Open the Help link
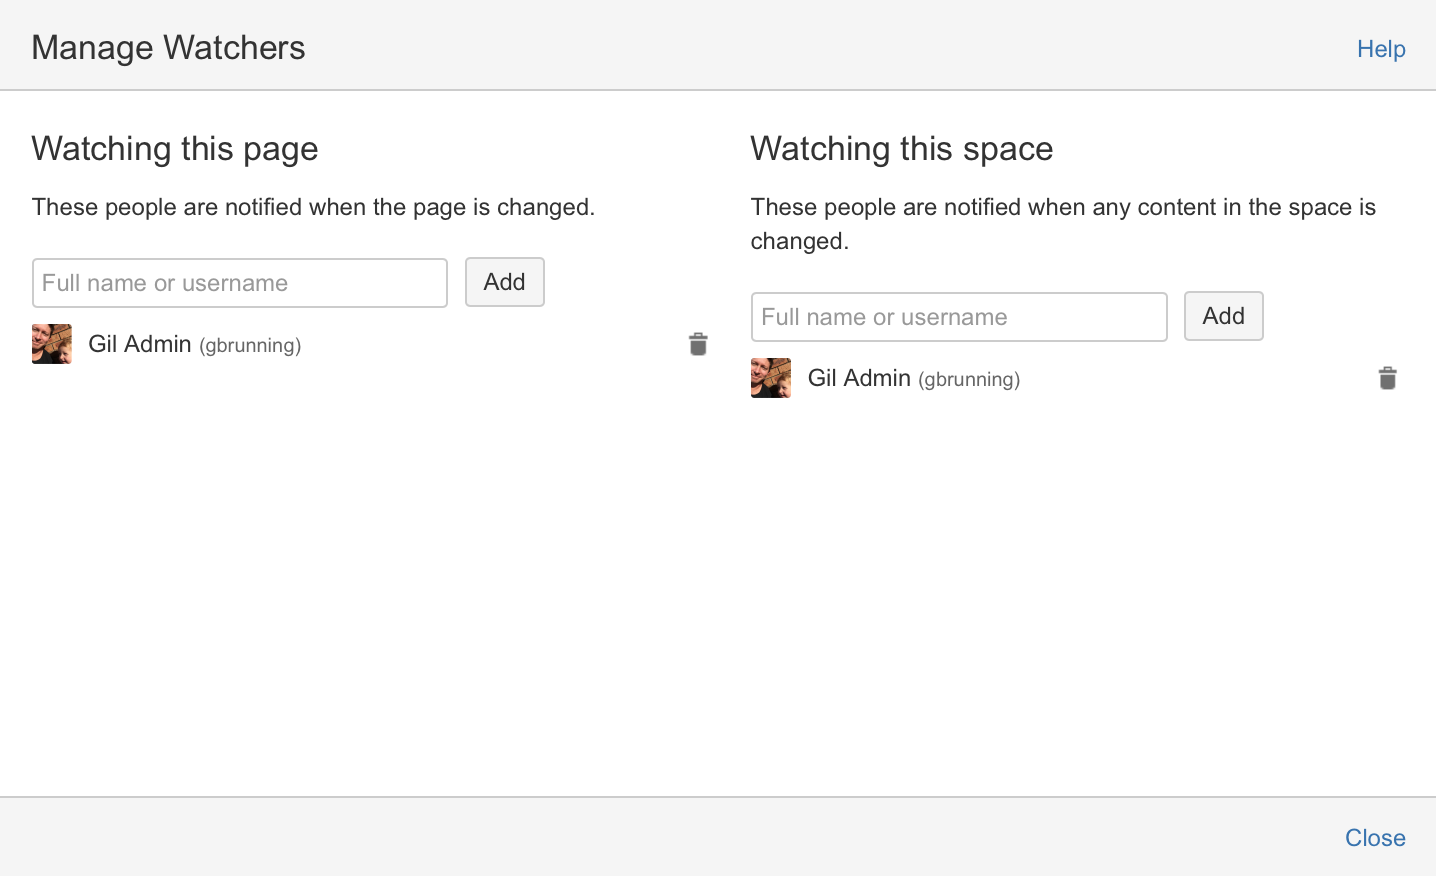The height and width of the screenshot is (876, 1436). (1381, 49)
